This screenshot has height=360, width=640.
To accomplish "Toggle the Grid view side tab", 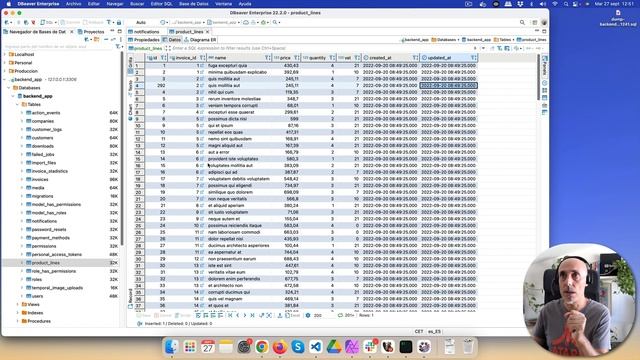I will coord(131,64).
